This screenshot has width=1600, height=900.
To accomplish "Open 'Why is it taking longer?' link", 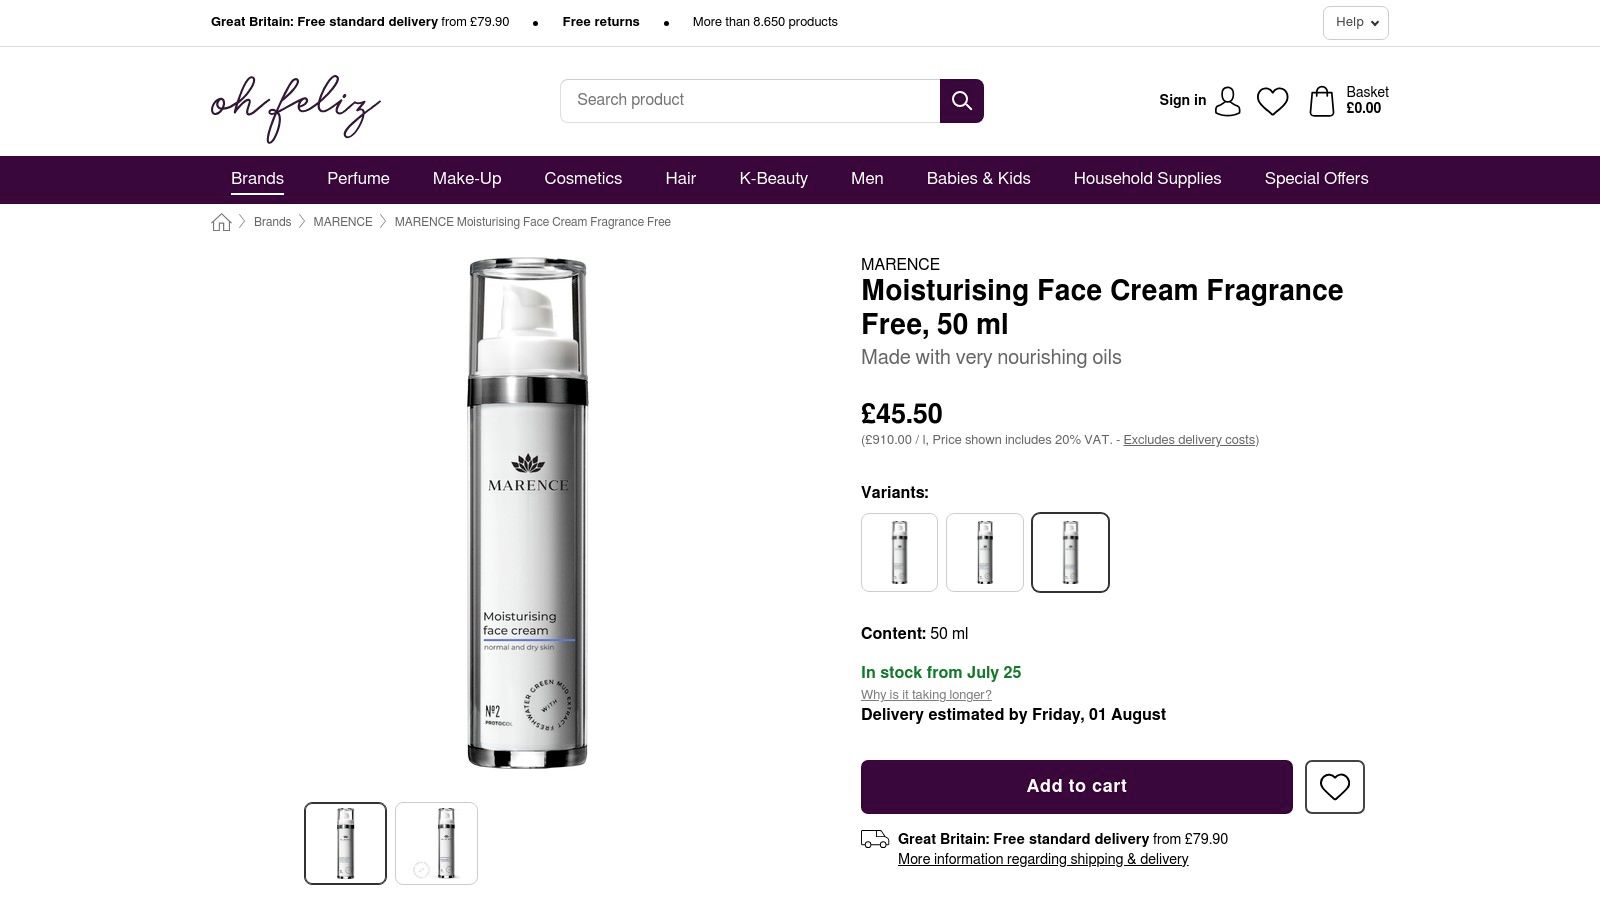I will pyautogui.click(x=926, y=695).
